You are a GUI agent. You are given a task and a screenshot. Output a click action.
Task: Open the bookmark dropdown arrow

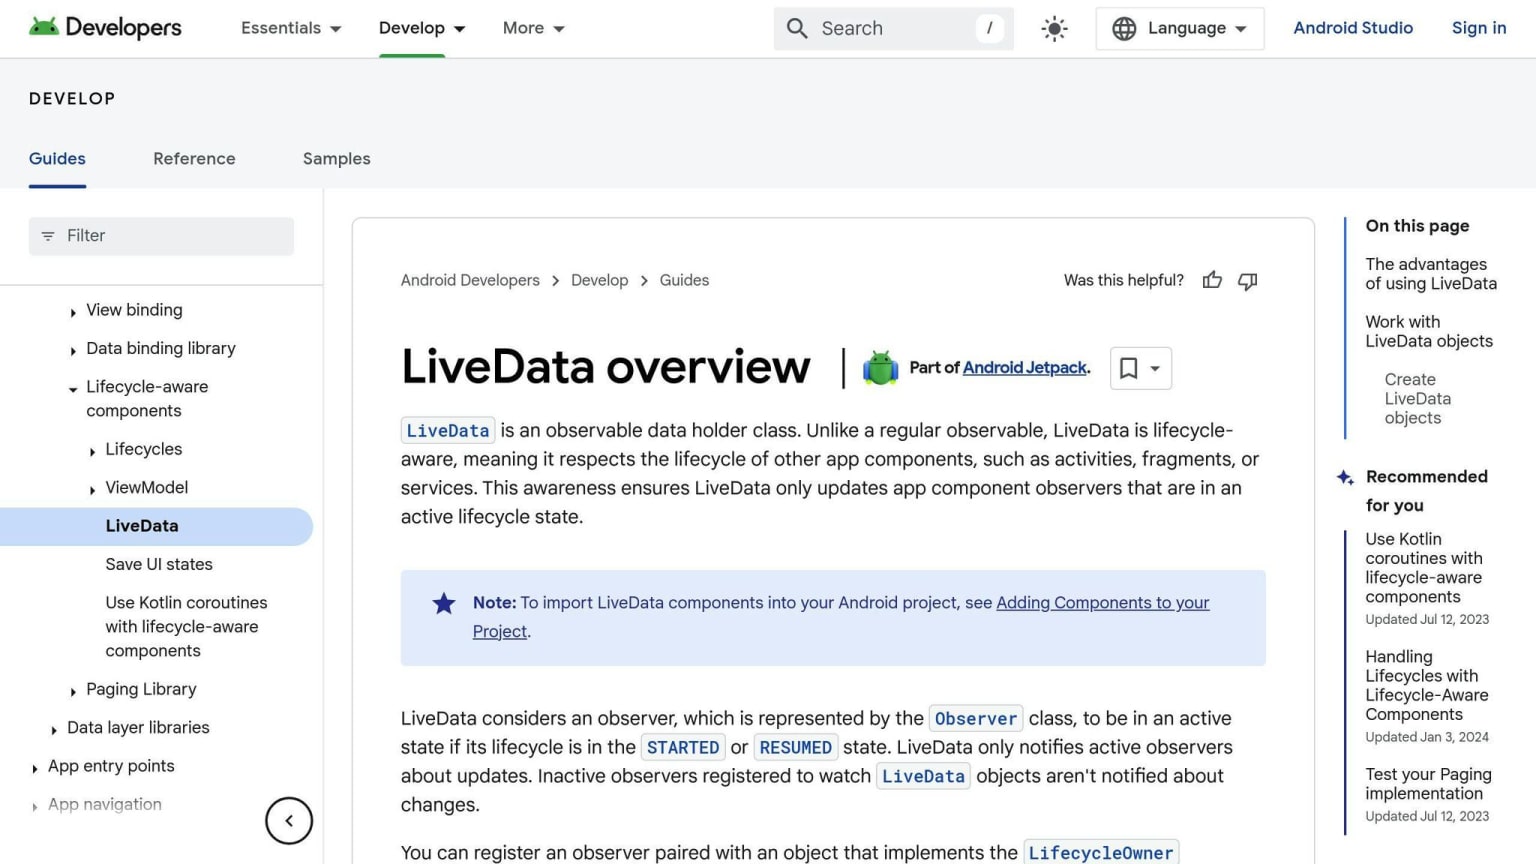click(x=1155, y=368)
